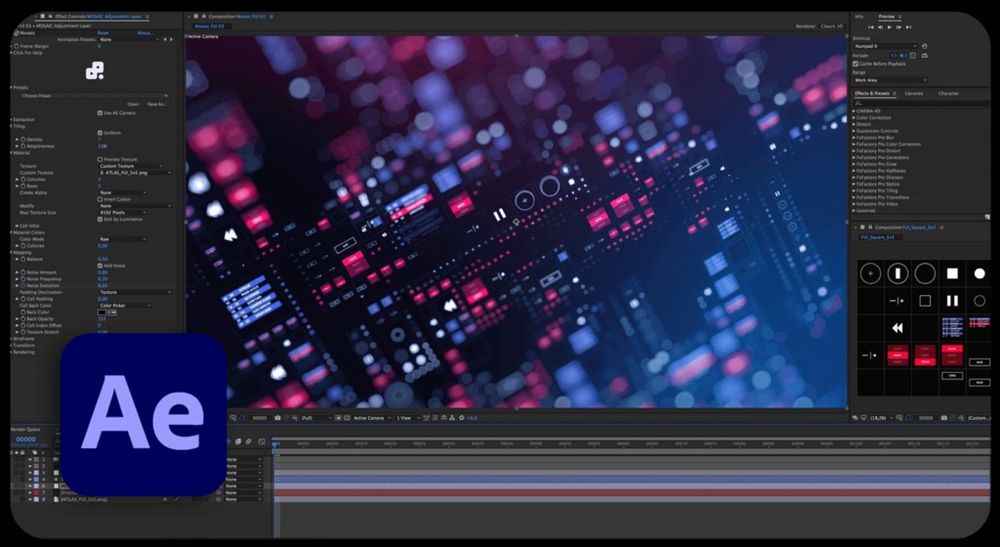Open Custom Texture layer dropdown ATLAS_FUI_5x5.png
This screenshot has width=1000, height=547.
coord(135,173)
